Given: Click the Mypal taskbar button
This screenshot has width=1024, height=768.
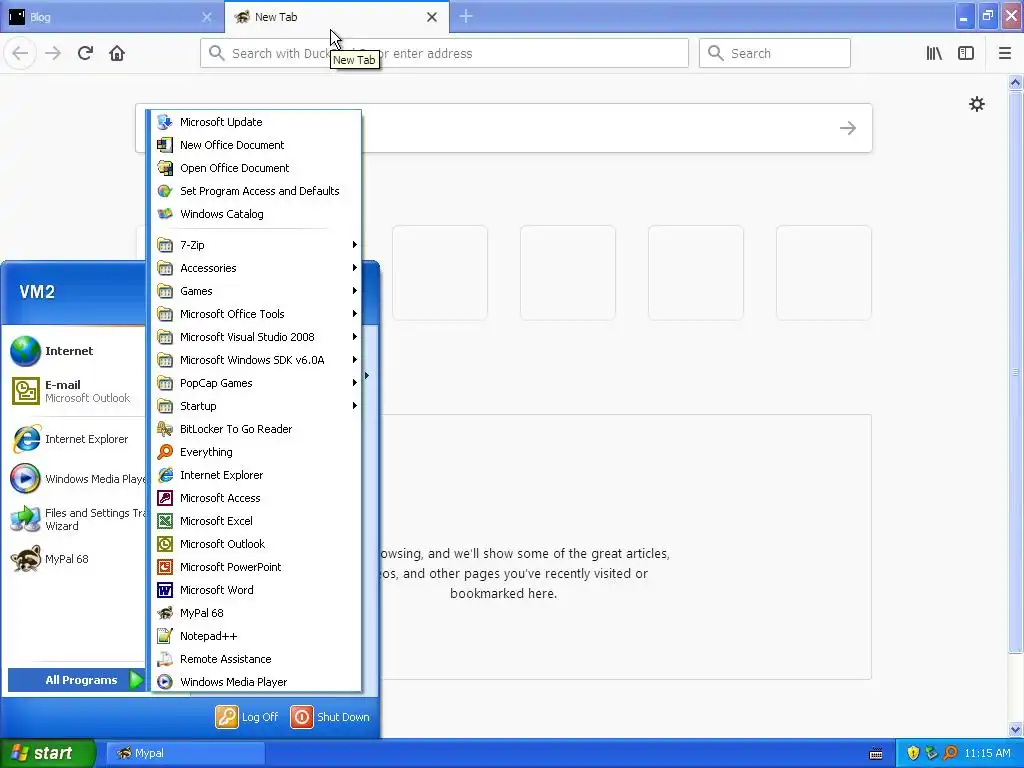Looking at the screenshot, I should 185,753.
